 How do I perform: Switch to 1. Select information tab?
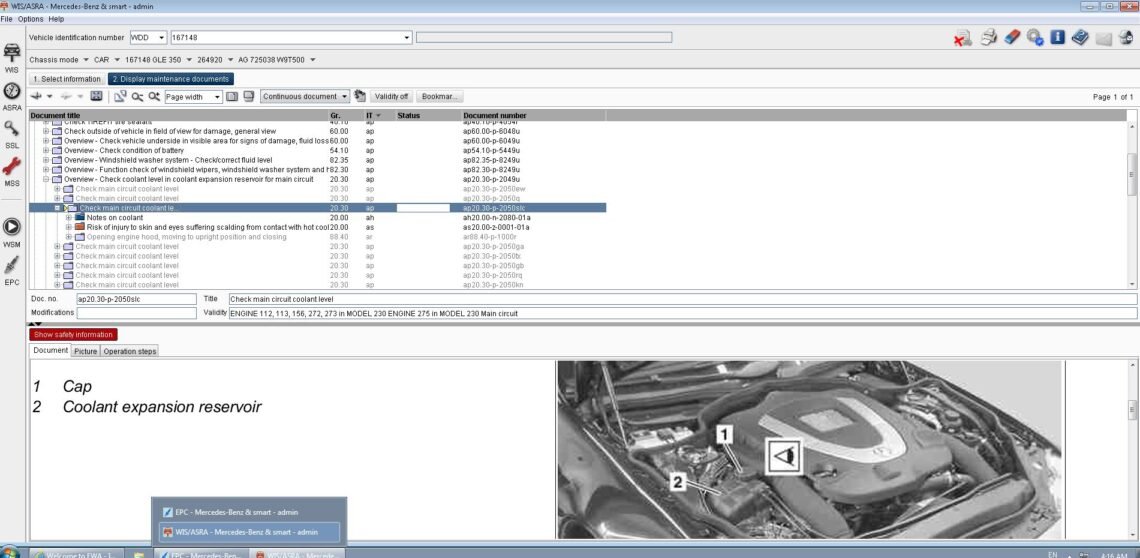[67, 79]
